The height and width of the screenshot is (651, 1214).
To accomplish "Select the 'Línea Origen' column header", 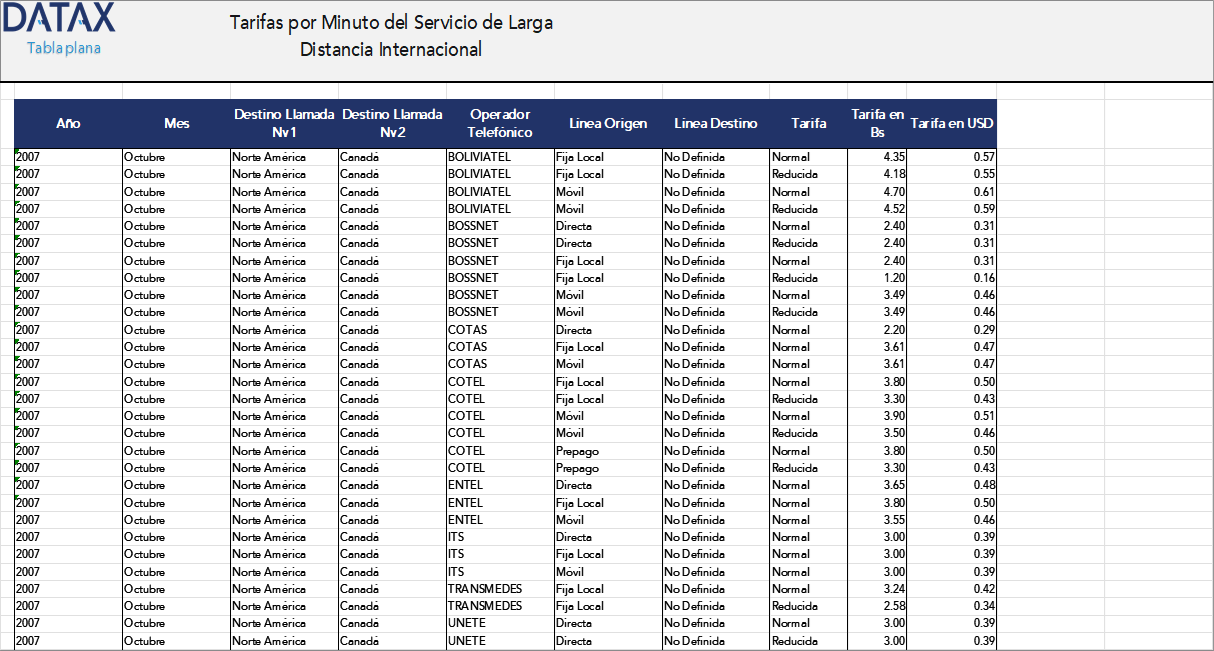I will click(x=608, y=123).
